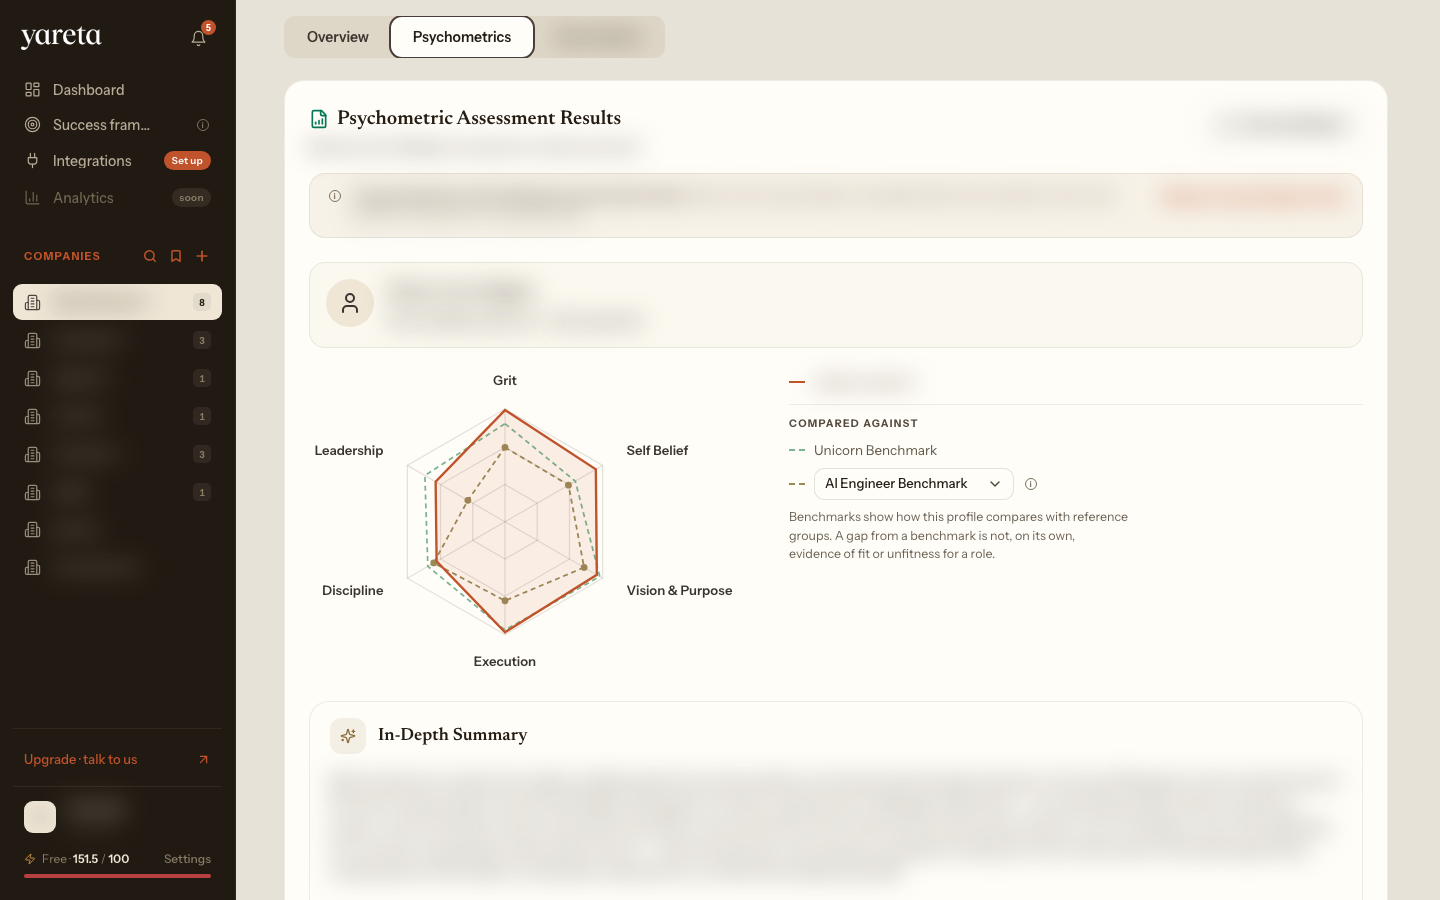Open the notifications bell with 5 badge

pyautogui.click(x=199, y=37)
